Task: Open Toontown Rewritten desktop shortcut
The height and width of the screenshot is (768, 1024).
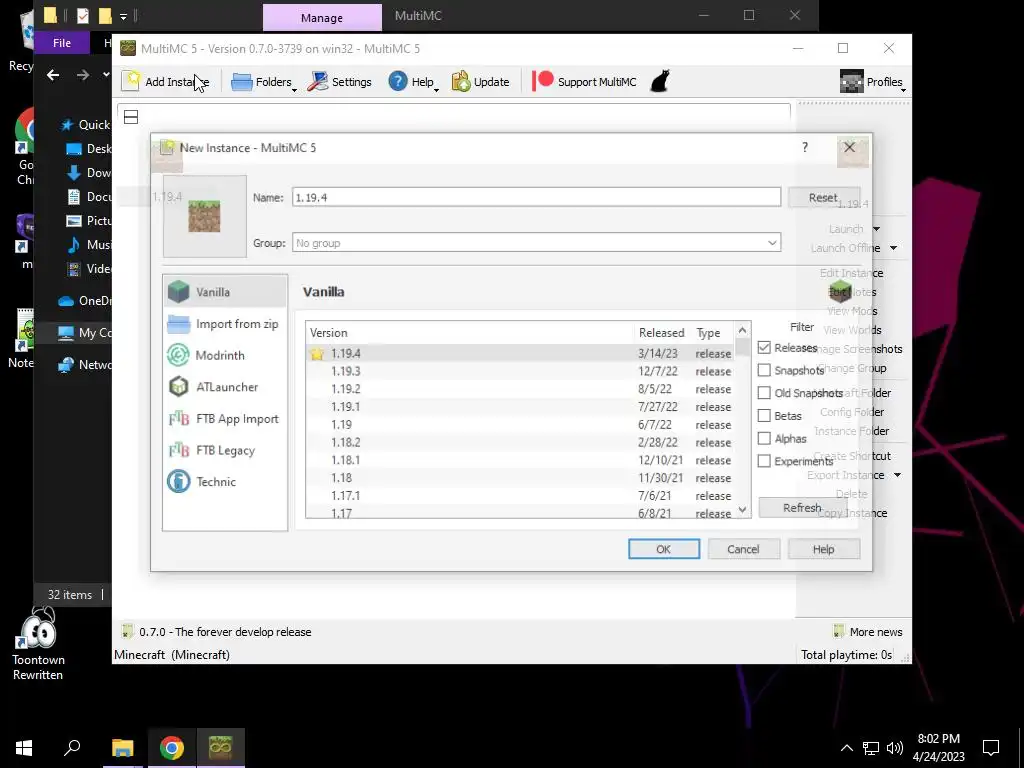Action: 39,645
